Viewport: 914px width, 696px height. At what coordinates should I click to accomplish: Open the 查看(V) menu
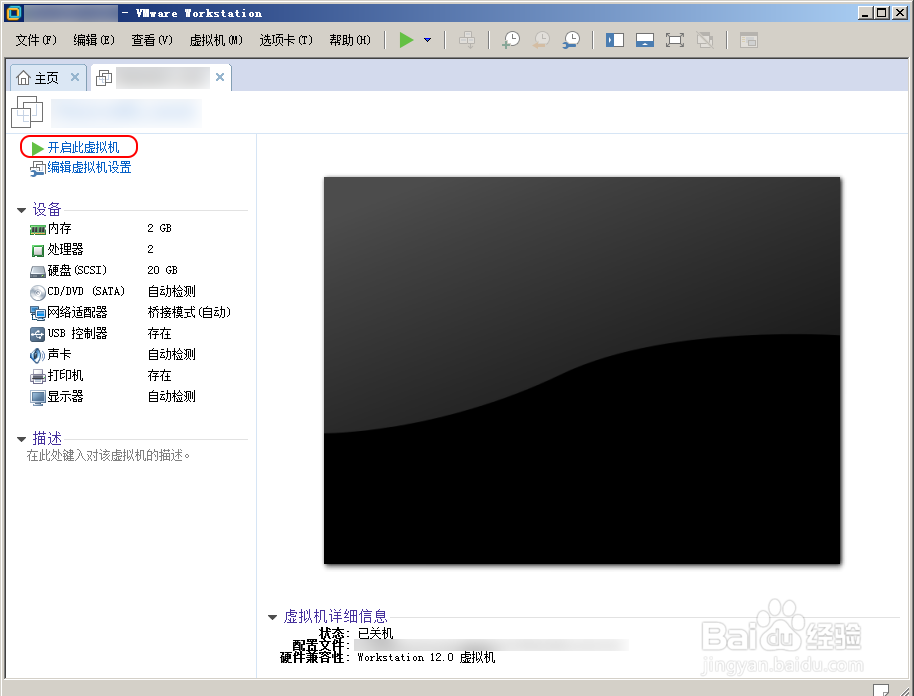152,40
